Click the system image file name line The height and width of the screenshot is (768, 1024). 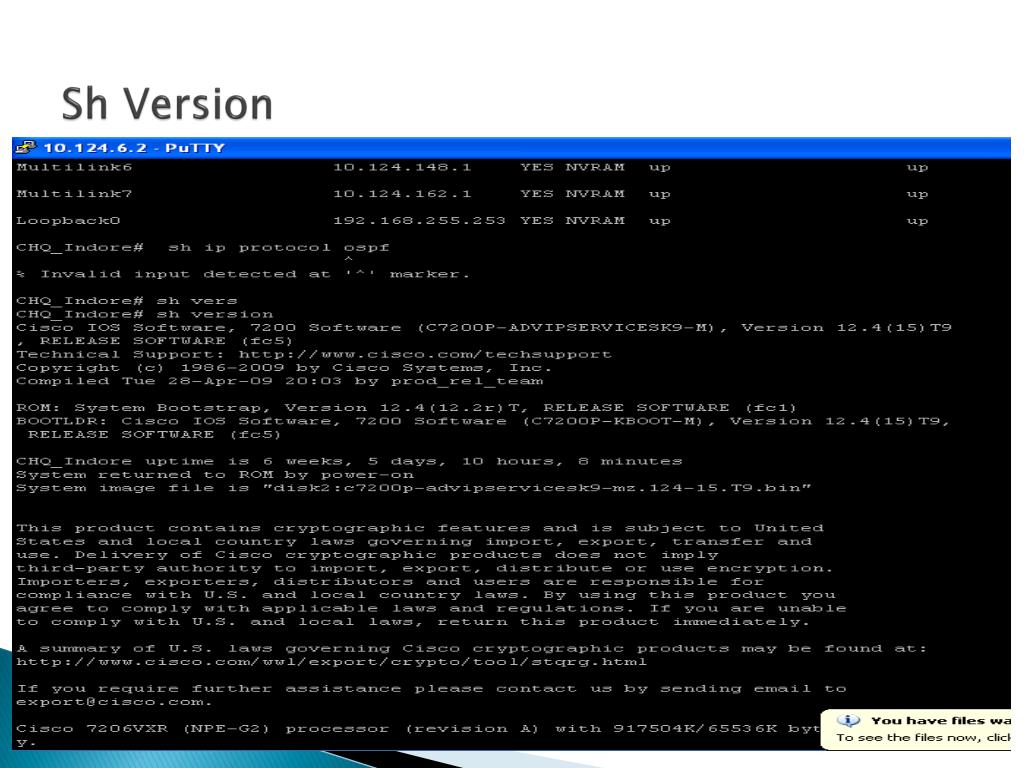tap(413, 488)
